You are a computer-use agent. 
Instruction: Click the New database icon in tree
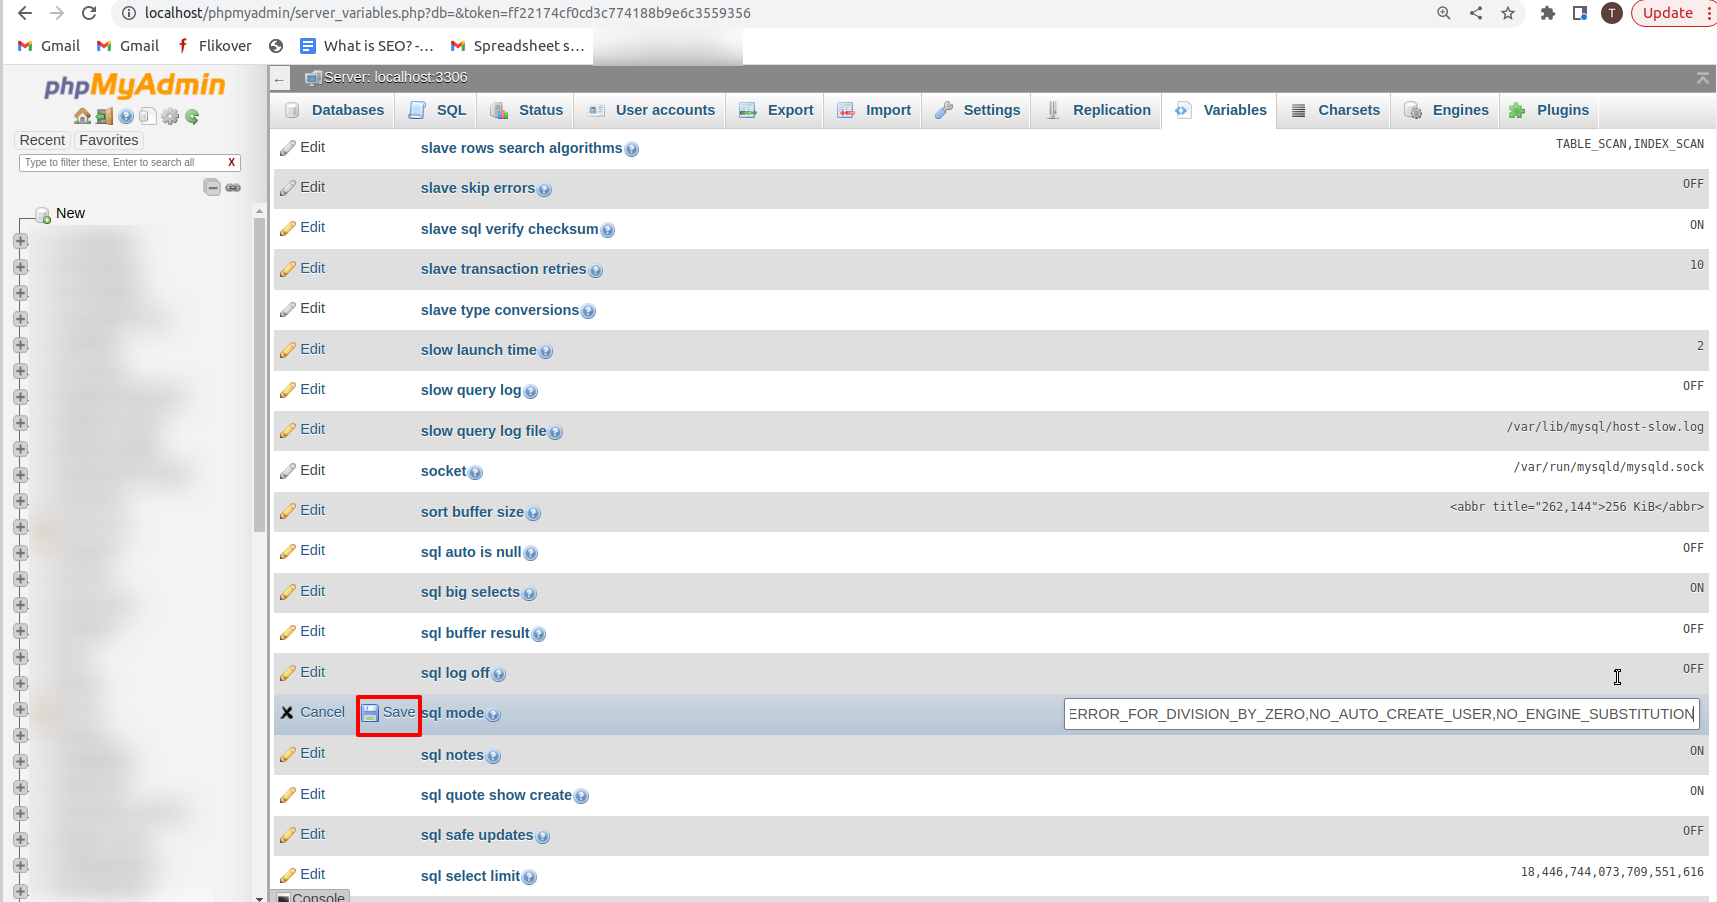[x=43, y=214]
